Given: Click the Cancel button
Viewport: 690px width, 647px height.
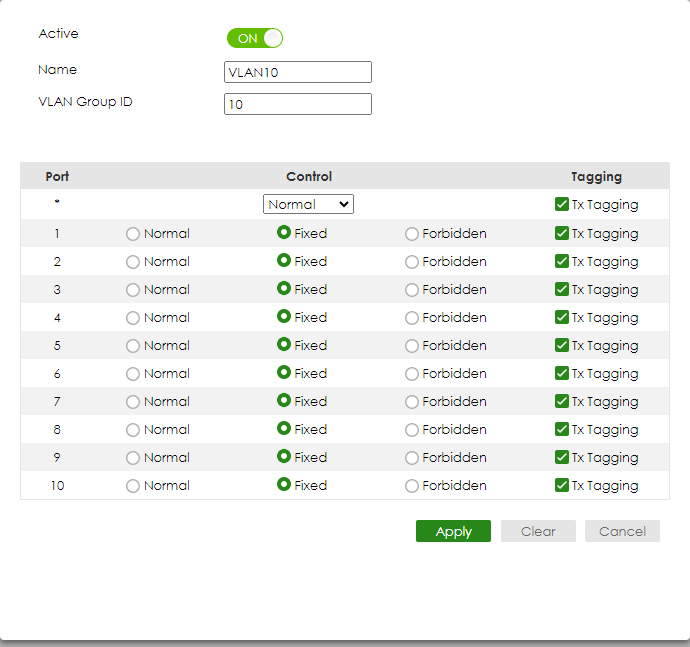Looking at the screenshot, I should point(622,531).
